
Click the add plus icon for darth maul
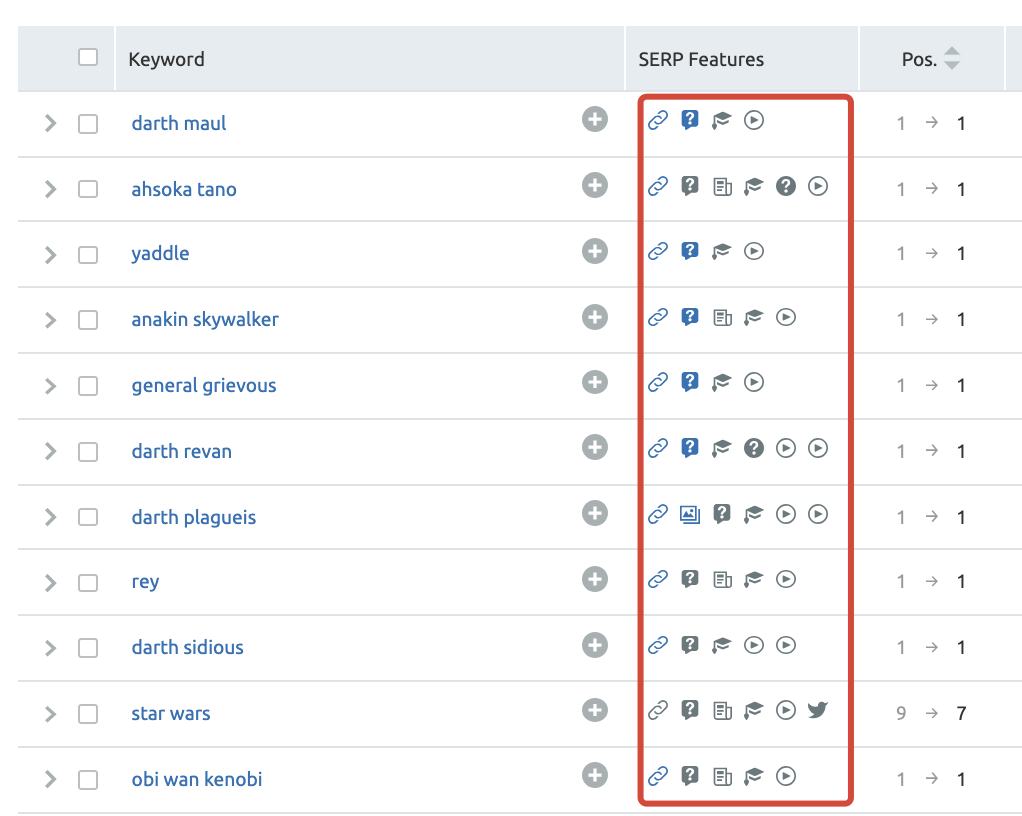(x=594, y=119)
